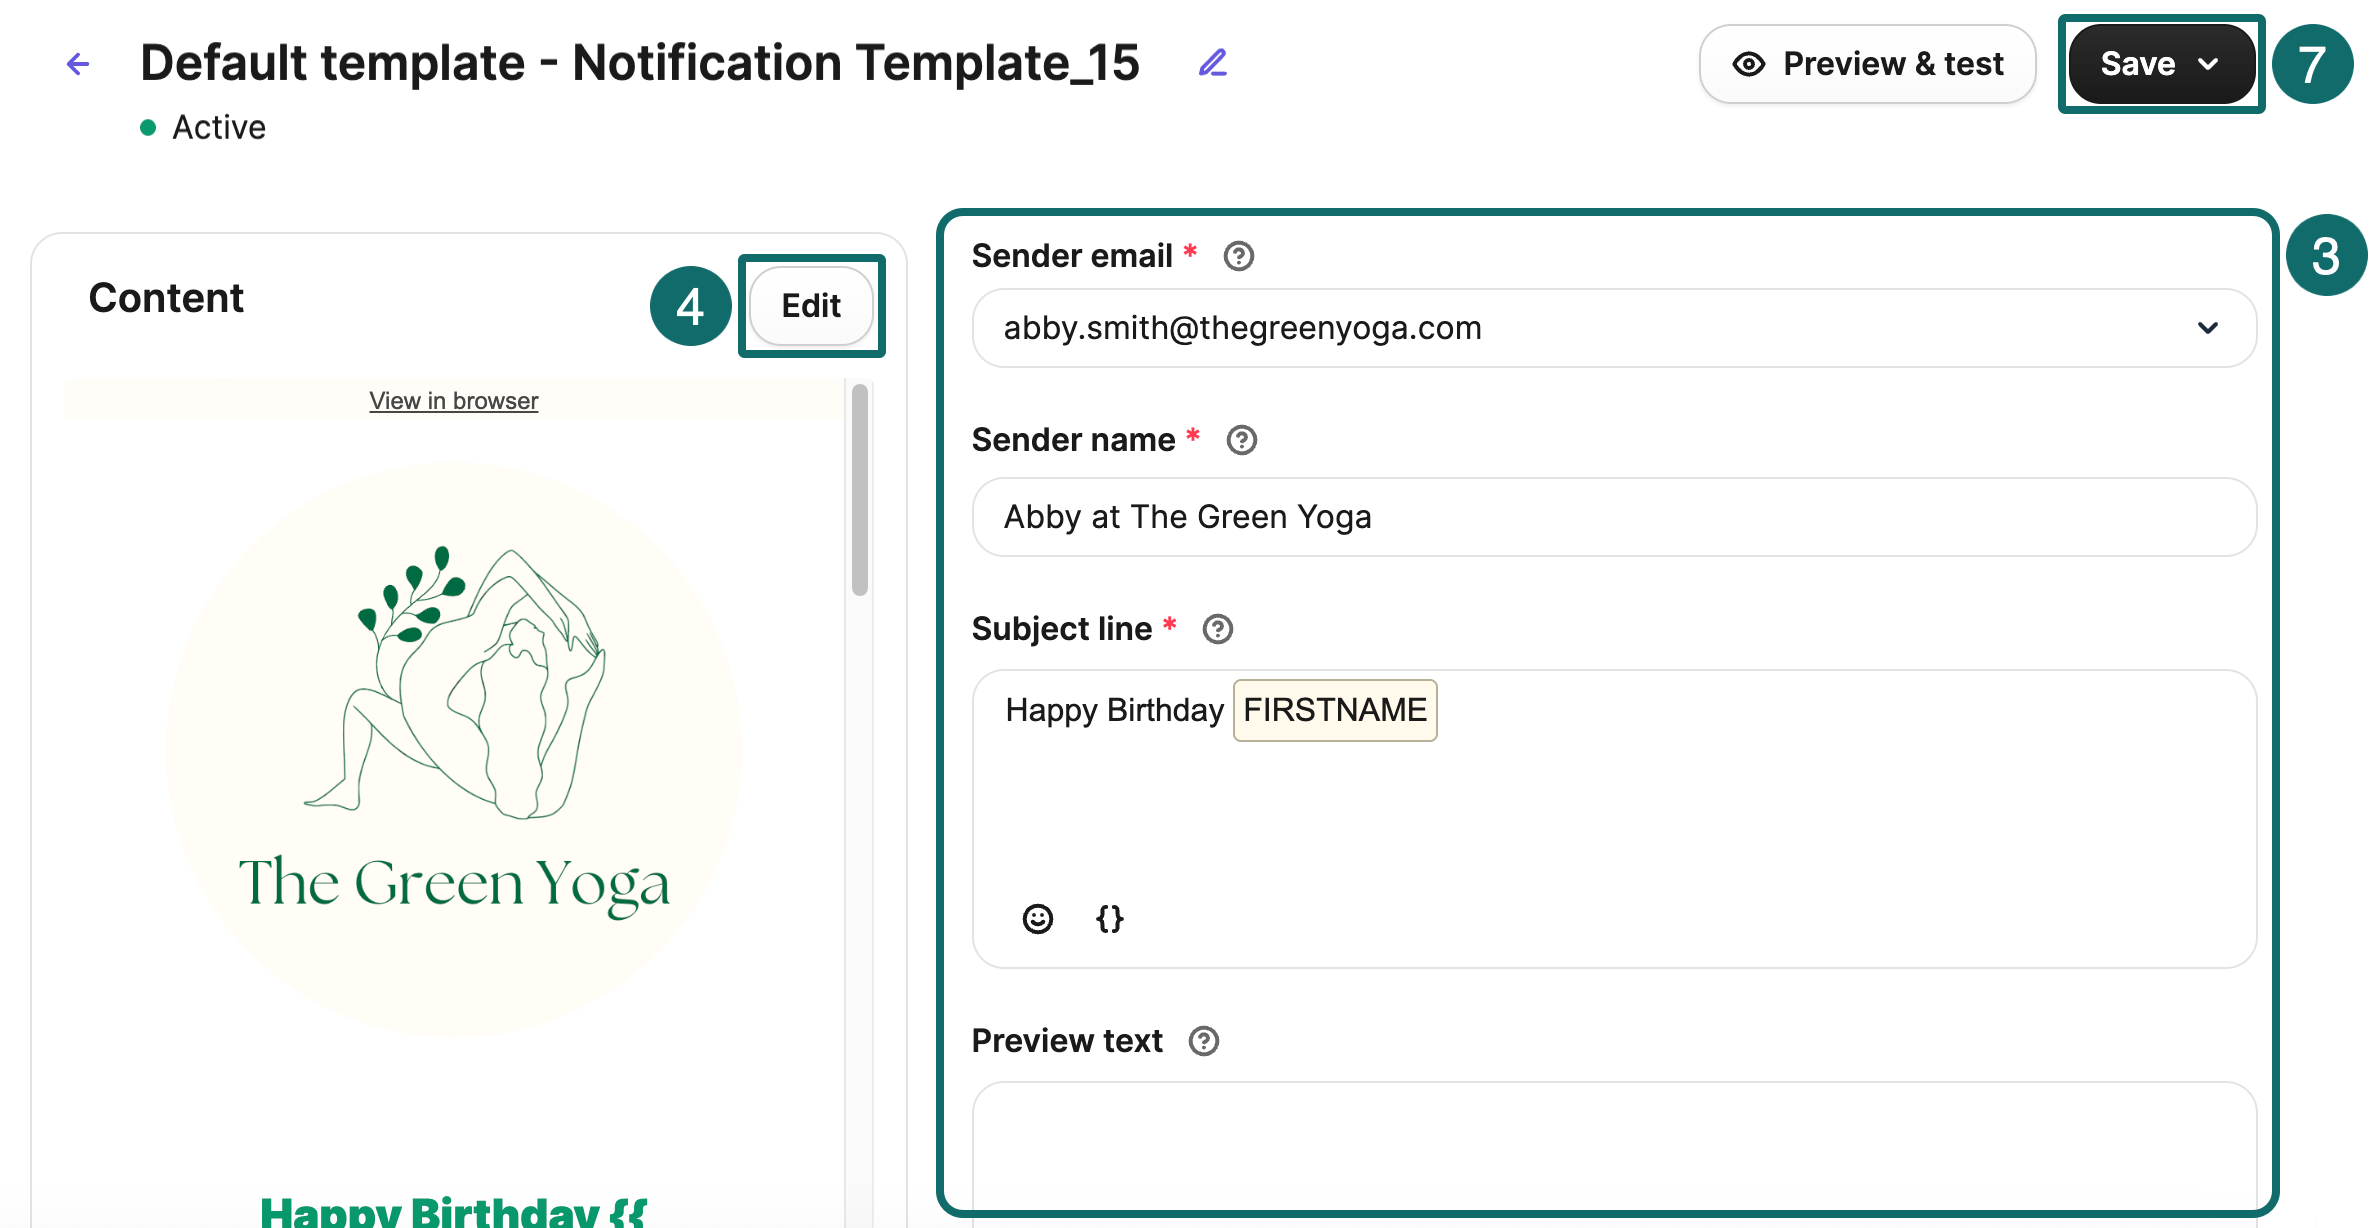This screenshot has width=2376, height=1228.
Task: Click Sender name help question icon
Action: [1241, 440]
